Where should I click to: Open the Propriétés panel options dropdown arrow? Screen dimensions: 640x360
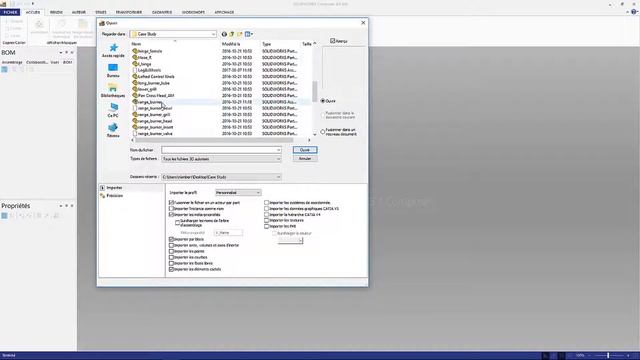pos(61,206)
